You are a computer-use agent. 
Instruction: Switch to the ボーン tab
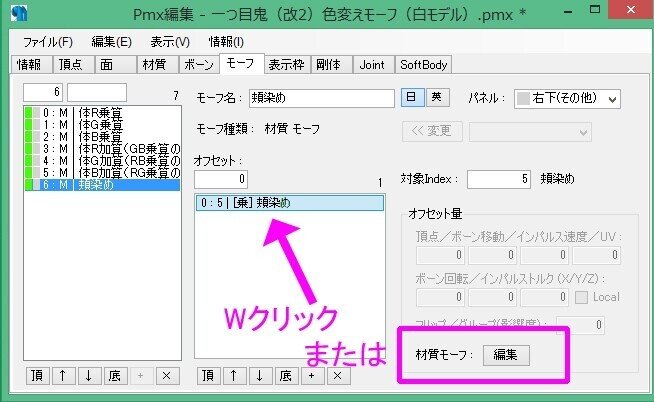coord(199,65)
